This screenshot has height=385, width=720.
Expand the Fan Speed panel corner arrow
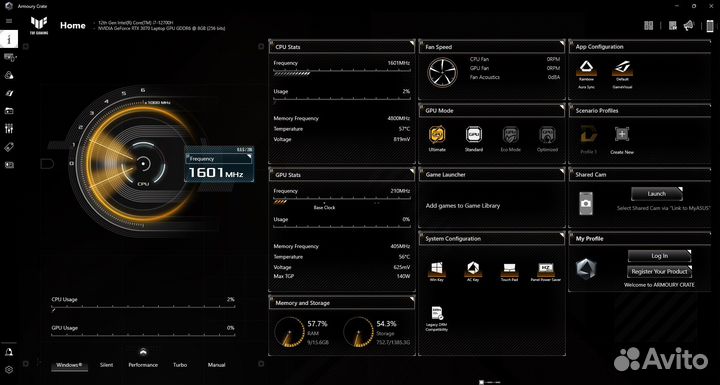[562, 43]
